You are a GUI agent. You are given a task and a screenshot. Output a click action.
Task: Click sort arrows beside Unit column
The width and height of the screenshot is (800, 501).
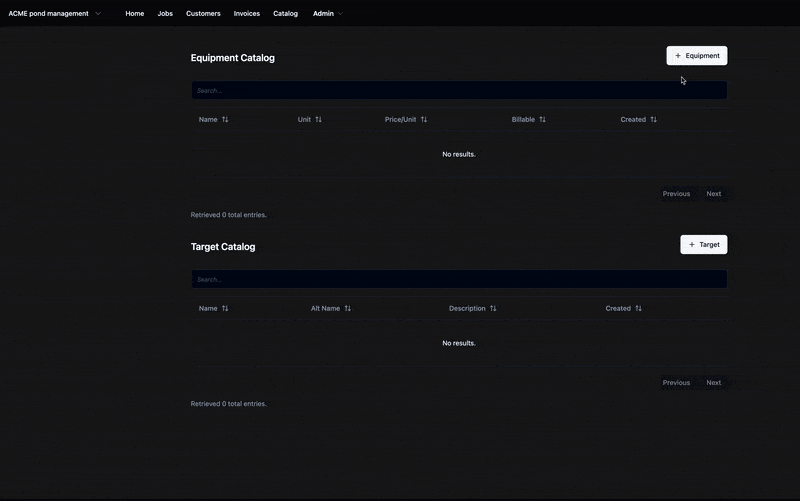(x=318, y=119)
